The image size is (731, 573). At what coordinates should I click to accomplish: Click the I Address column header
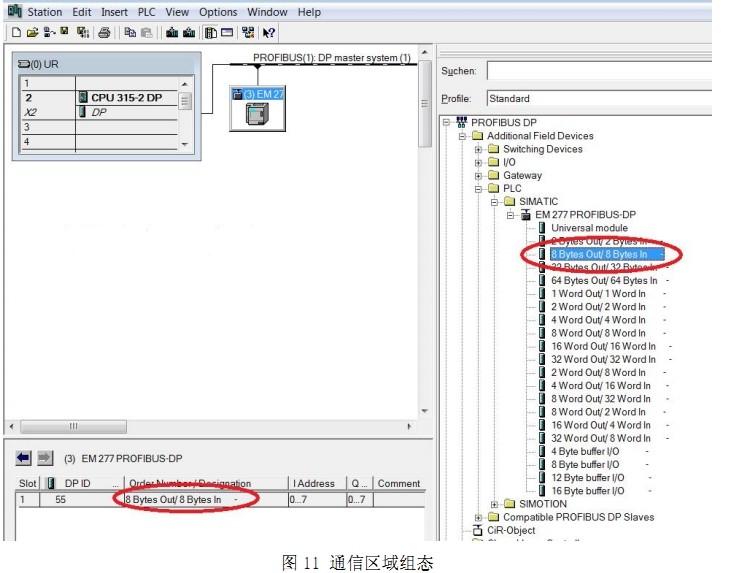[317, 483]
